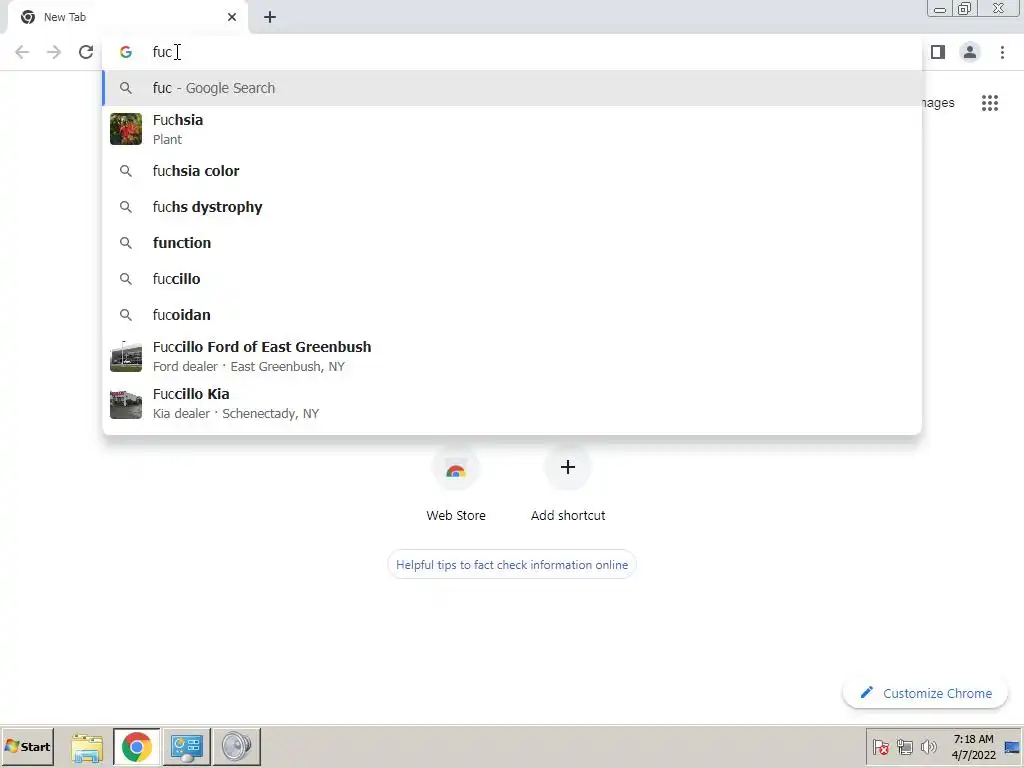This screenshot has width=1024, height=768.
Task: Open the side panel icon
Action: tap(938, 52)
